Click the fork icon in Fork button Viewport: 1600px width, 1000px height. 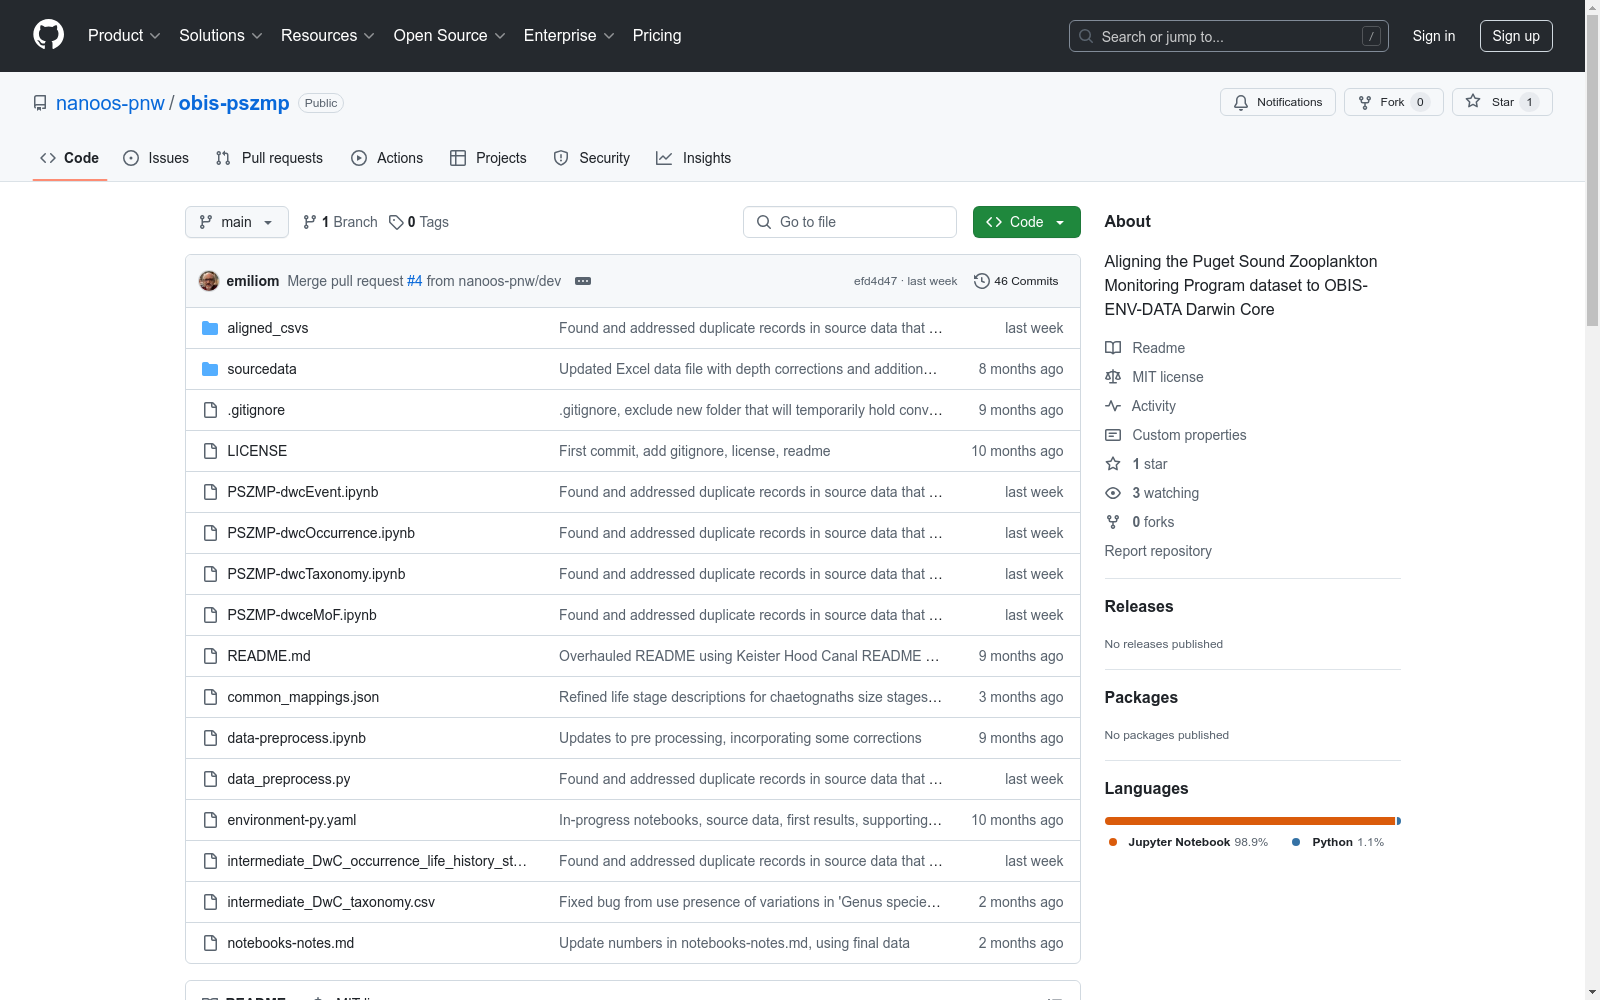pos(1365,102)
